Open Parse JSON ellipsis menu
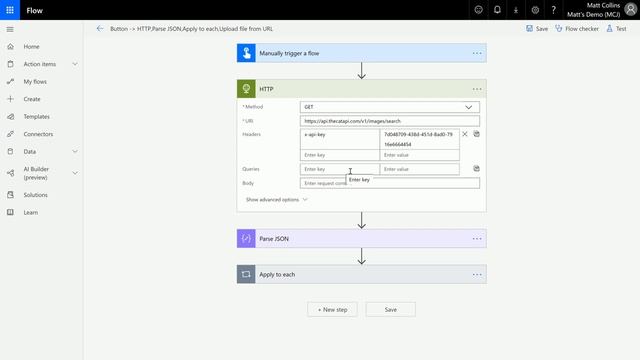The width and height of the screenshot is (640, 360). [477, 239]
